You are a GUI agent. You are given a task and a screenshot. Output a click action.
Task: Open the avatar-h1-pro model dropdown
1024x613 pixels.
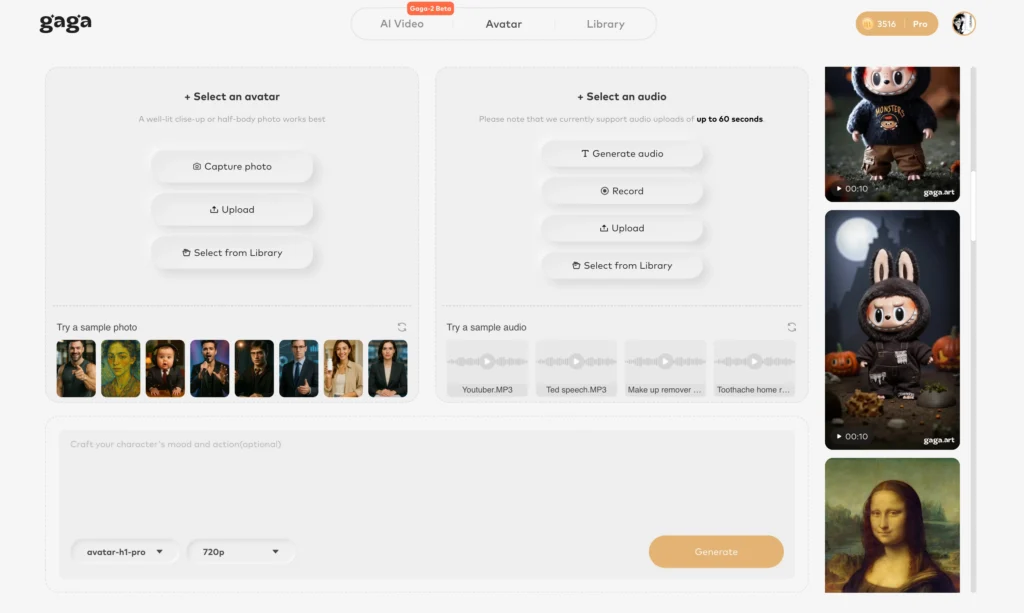(x=124, y=552)
